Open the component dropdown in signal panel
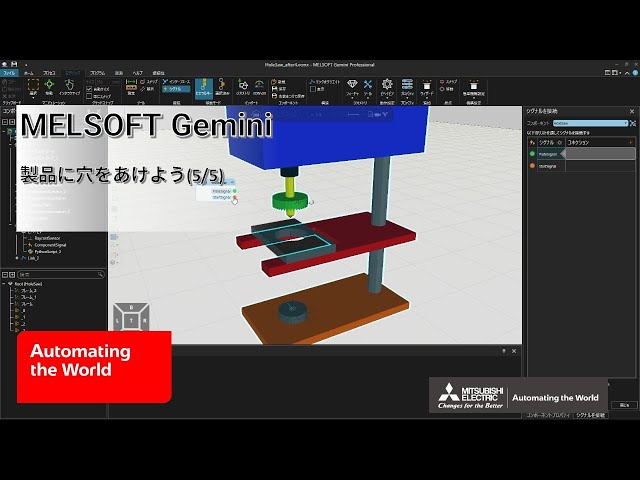 [590, 123]
